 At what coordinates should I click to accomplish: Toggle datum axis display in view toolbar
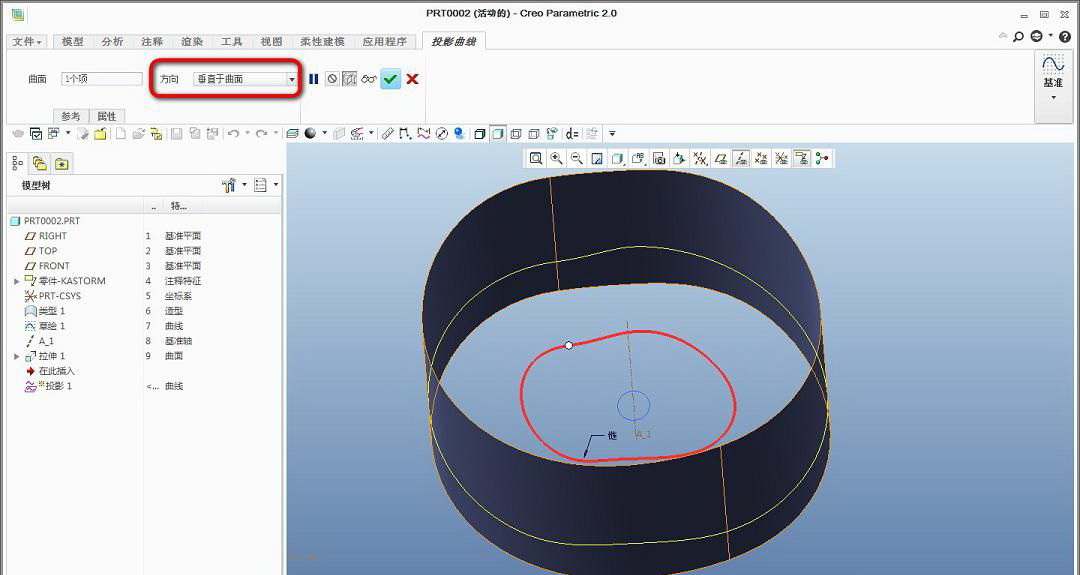741,158
